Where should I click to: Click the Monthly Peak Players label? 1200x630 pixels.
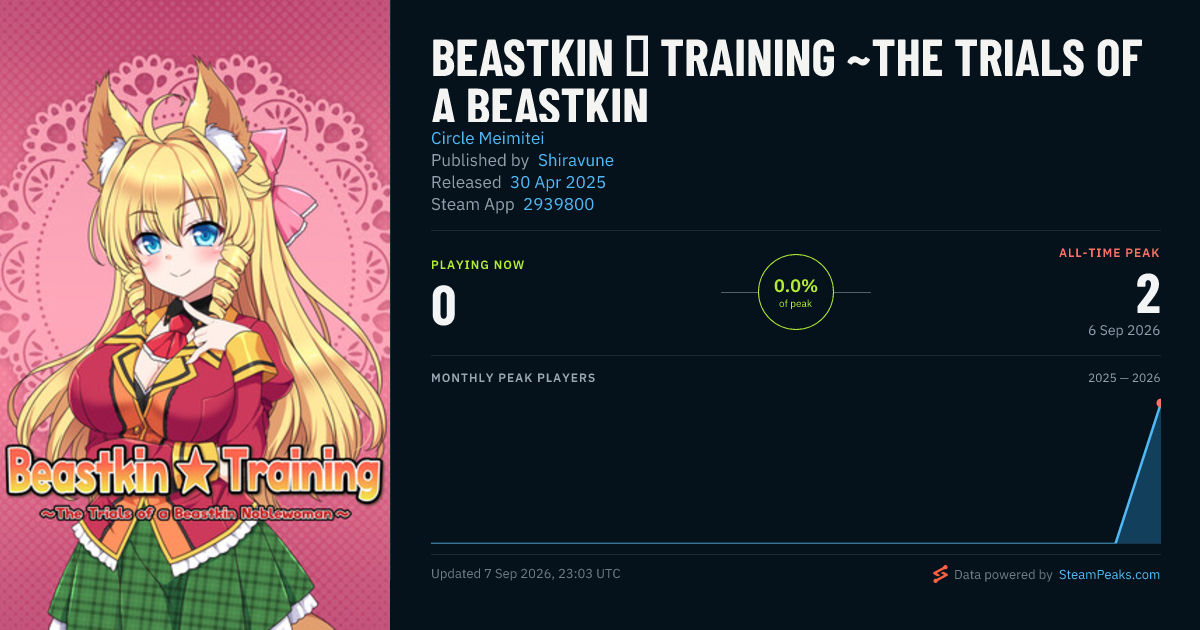[513, 378]
